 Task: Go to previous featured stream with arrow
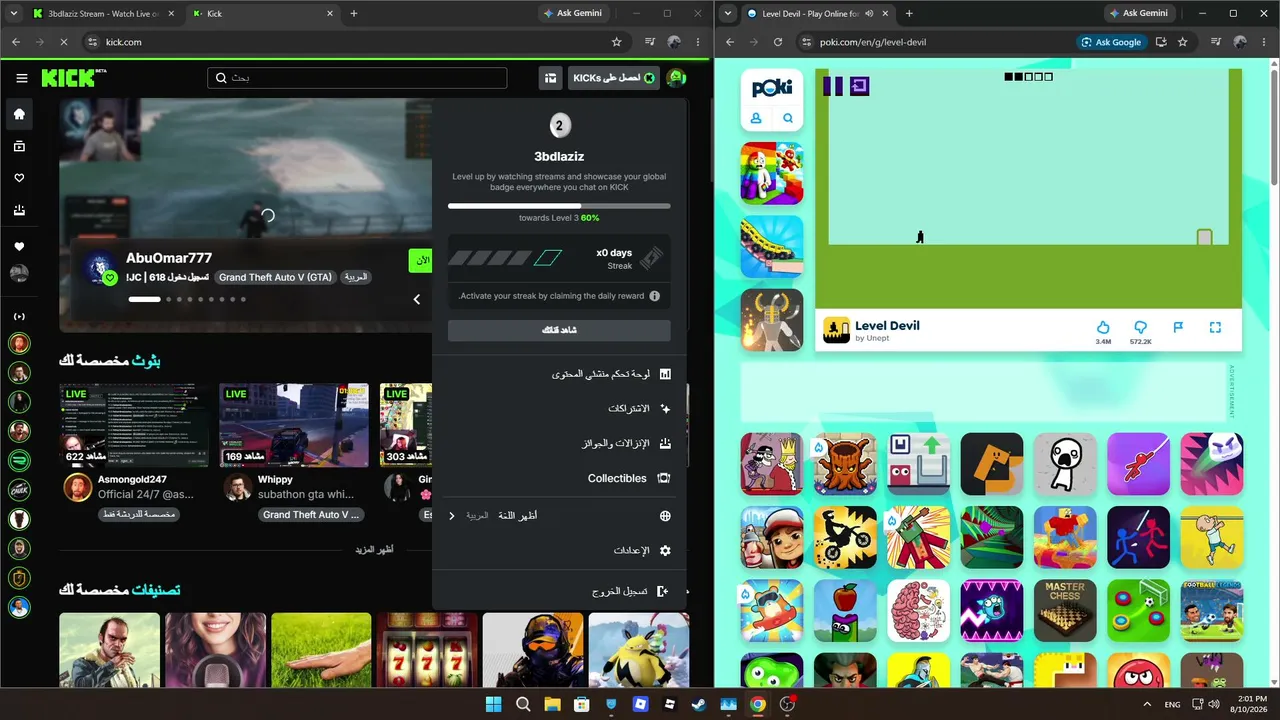[417, 299]
